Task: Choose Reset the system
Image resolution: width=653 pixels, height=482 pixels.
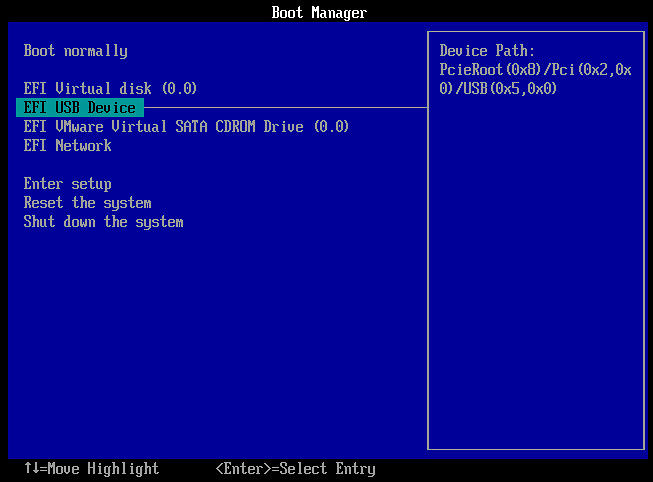Action: click(87, 203)
